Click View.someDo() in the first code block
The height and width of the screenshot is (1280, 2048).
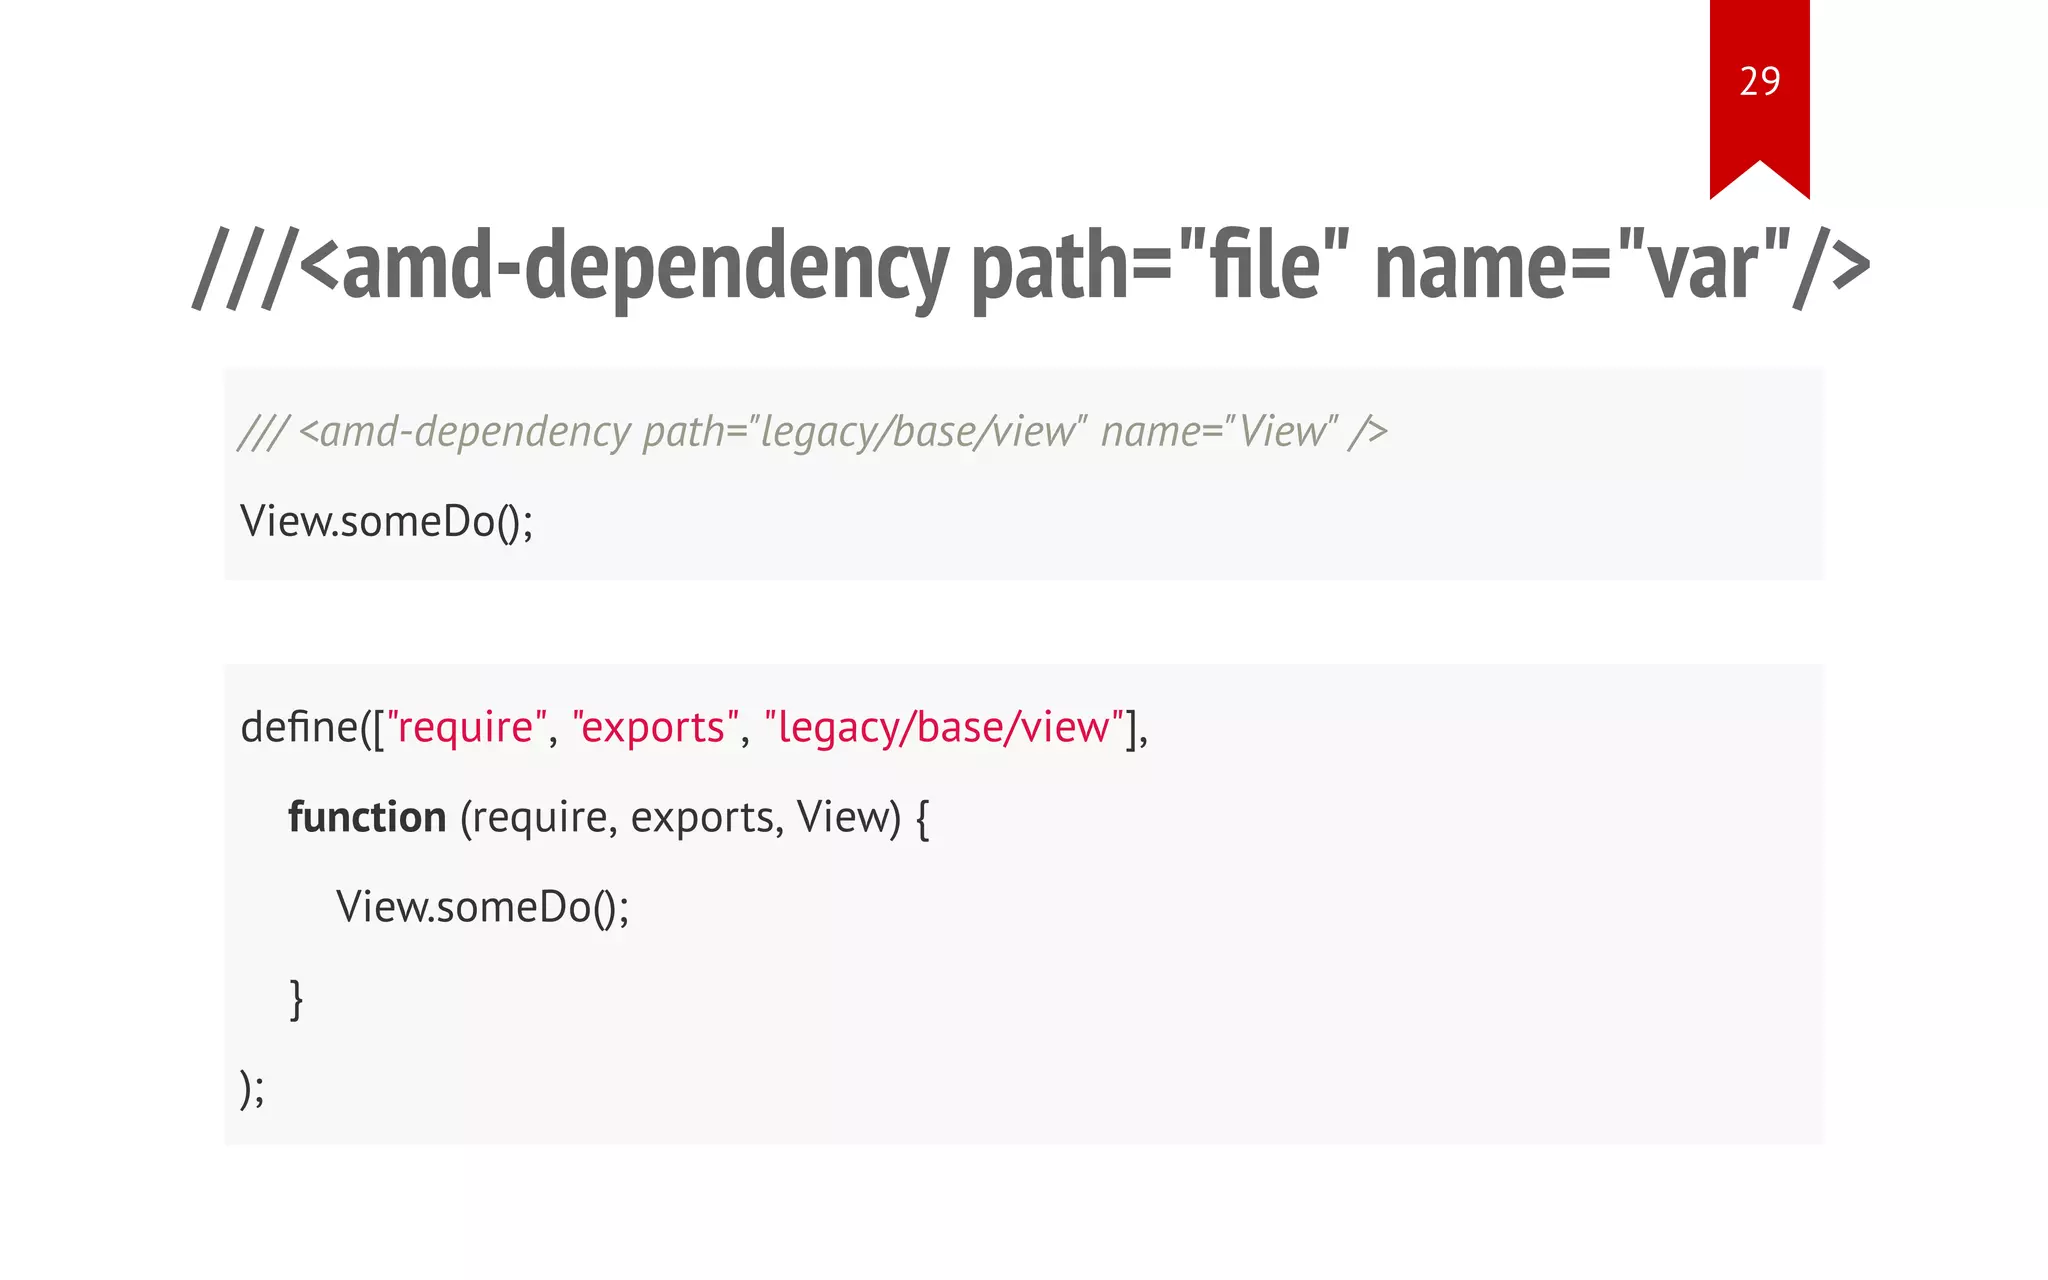click(x=386, y=522)
